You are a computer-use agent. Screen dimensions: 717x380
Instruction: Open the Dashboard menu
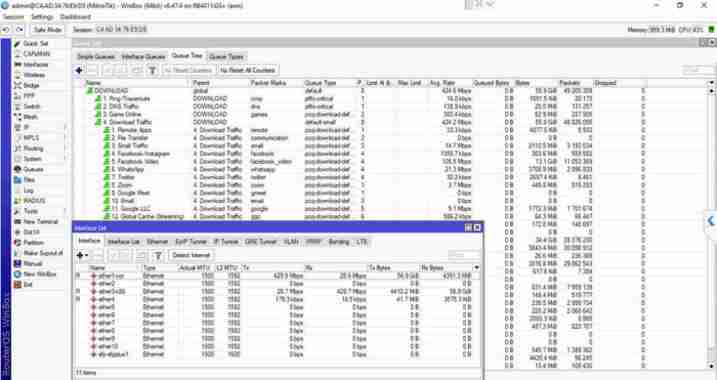pyautogui.click(x=75, y=17)
